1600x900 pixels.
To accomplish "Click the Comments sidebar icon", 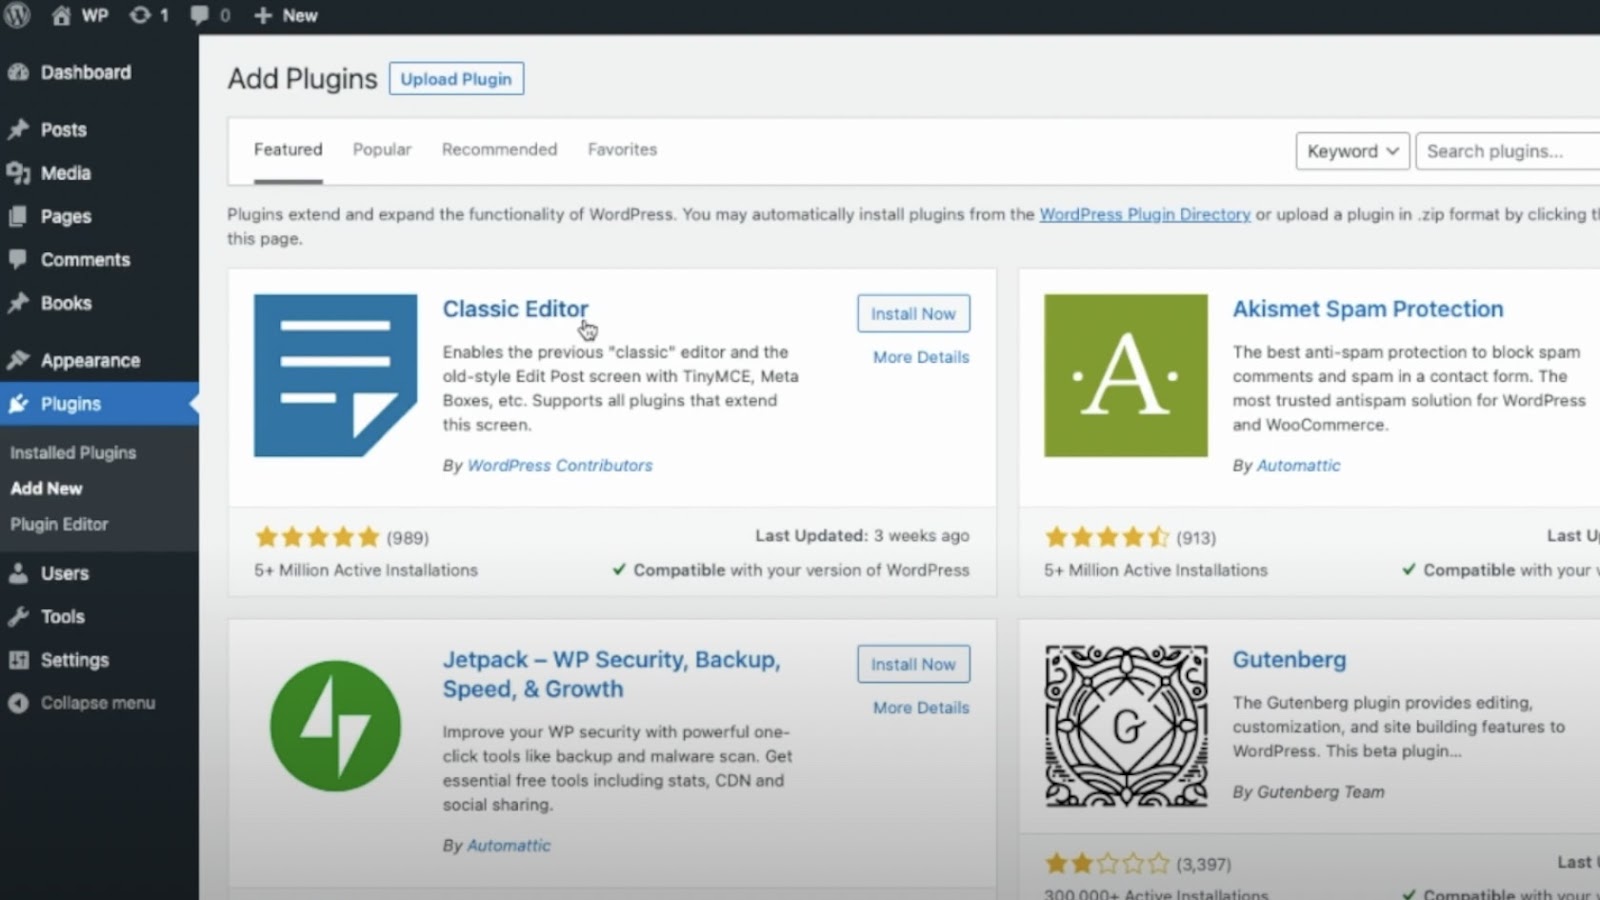I will (x=18, y=259).
